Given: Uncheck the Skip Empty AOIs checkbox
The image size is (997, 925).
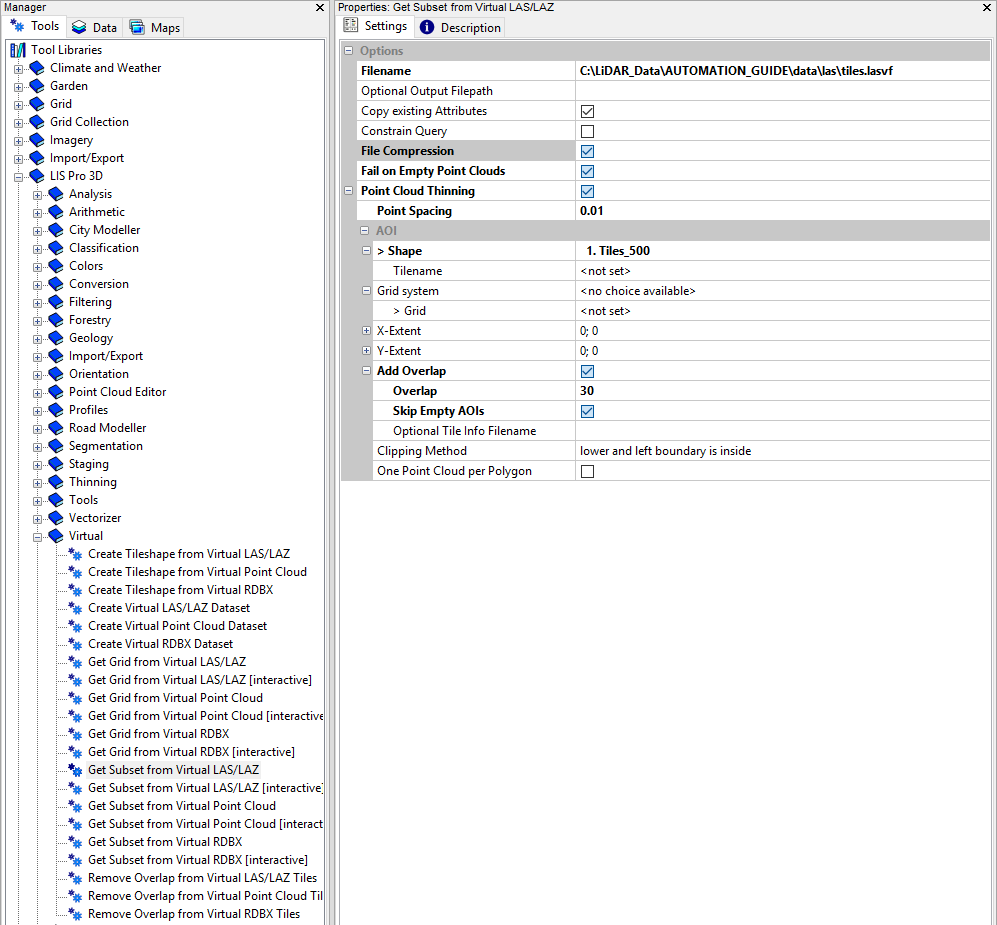Looking at the screenshot, I should point(588,411).
